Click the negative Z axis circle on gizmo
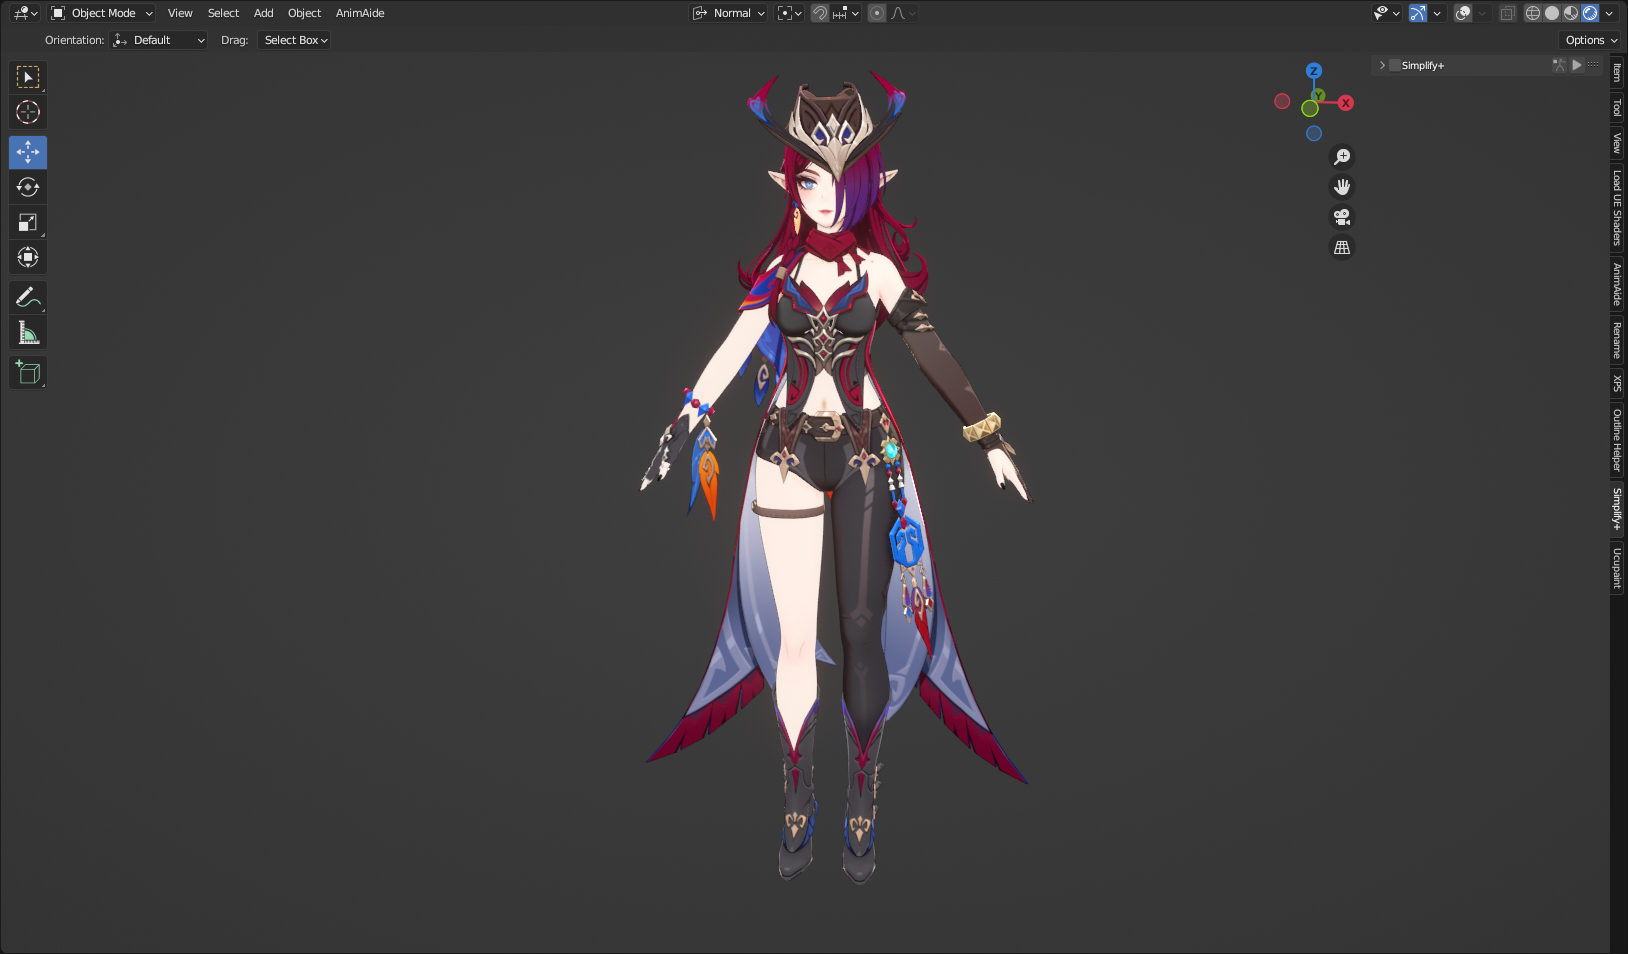The height and width of the screenshot is (954, 1628). pyautogui.click(x=1314, y=133)
